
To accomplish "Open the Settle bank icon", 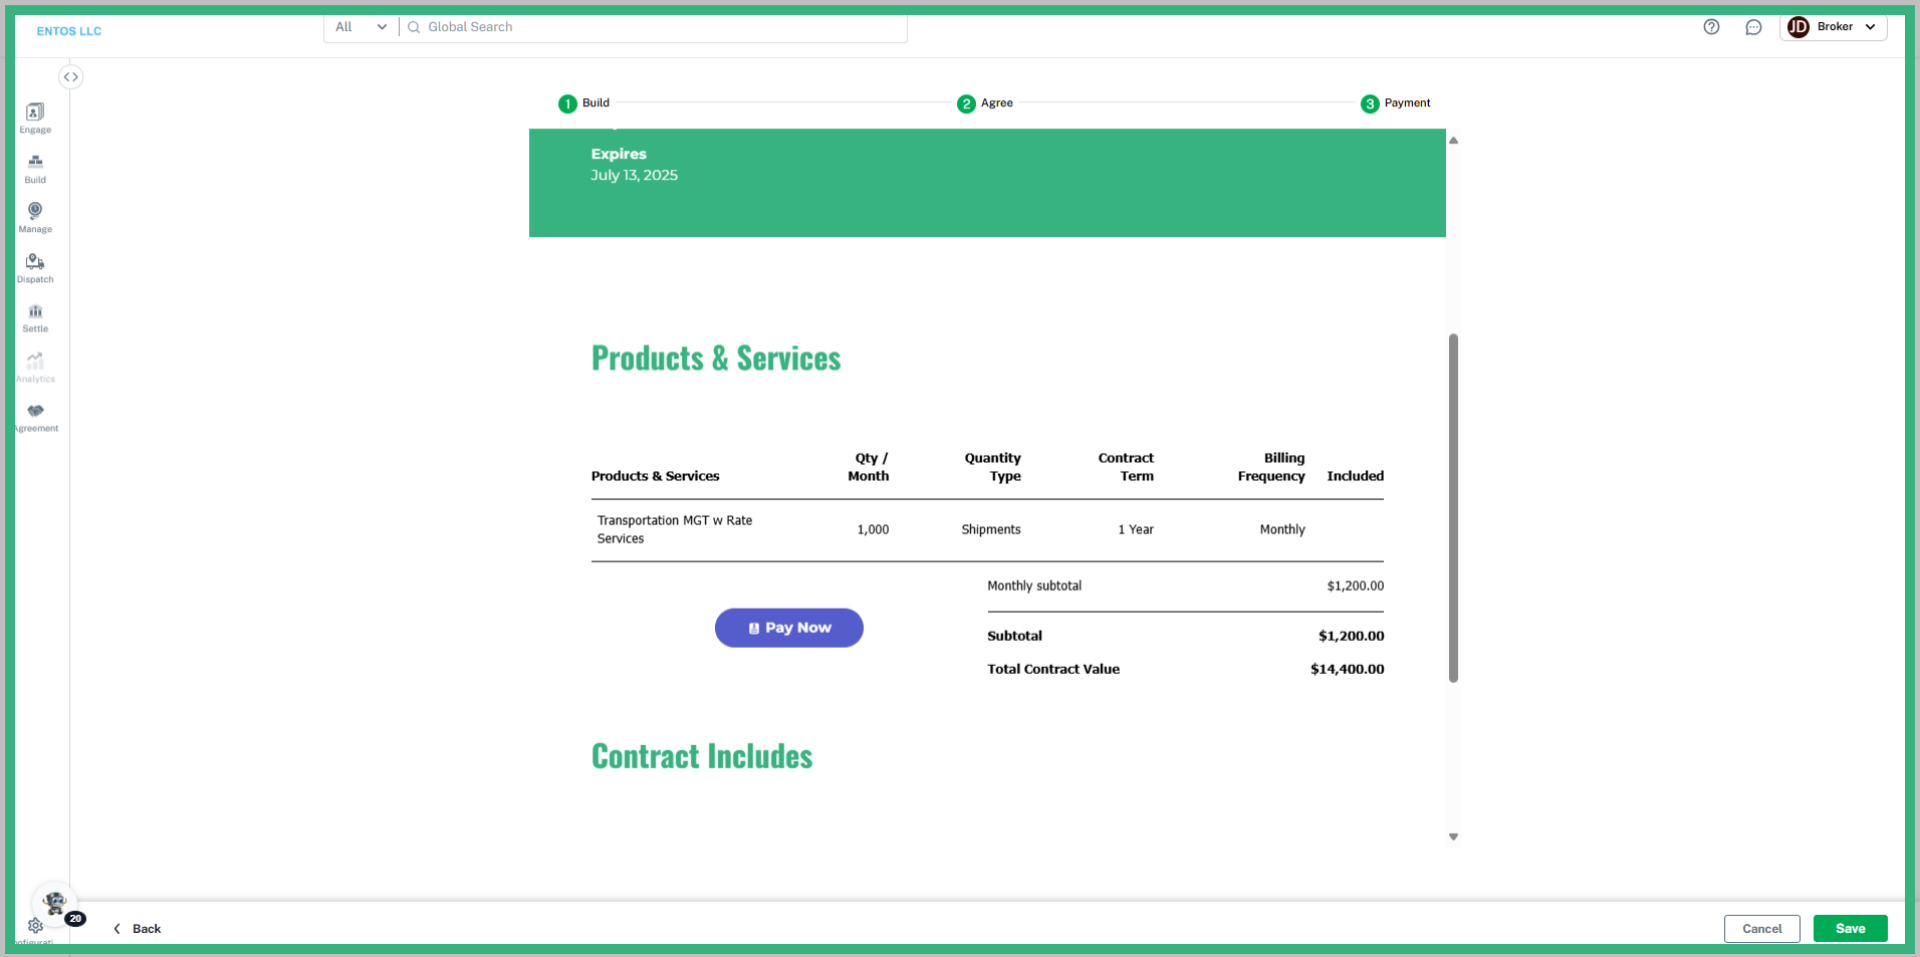I will [35, 315].
